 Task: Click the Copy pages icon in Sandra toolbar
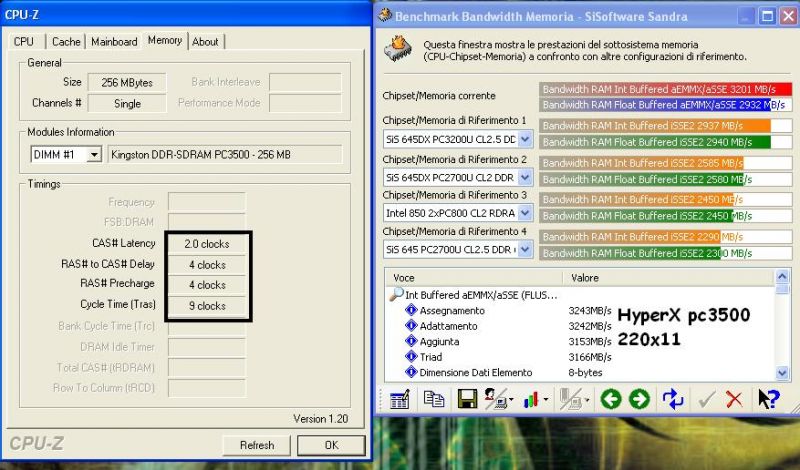click(434, 399)
